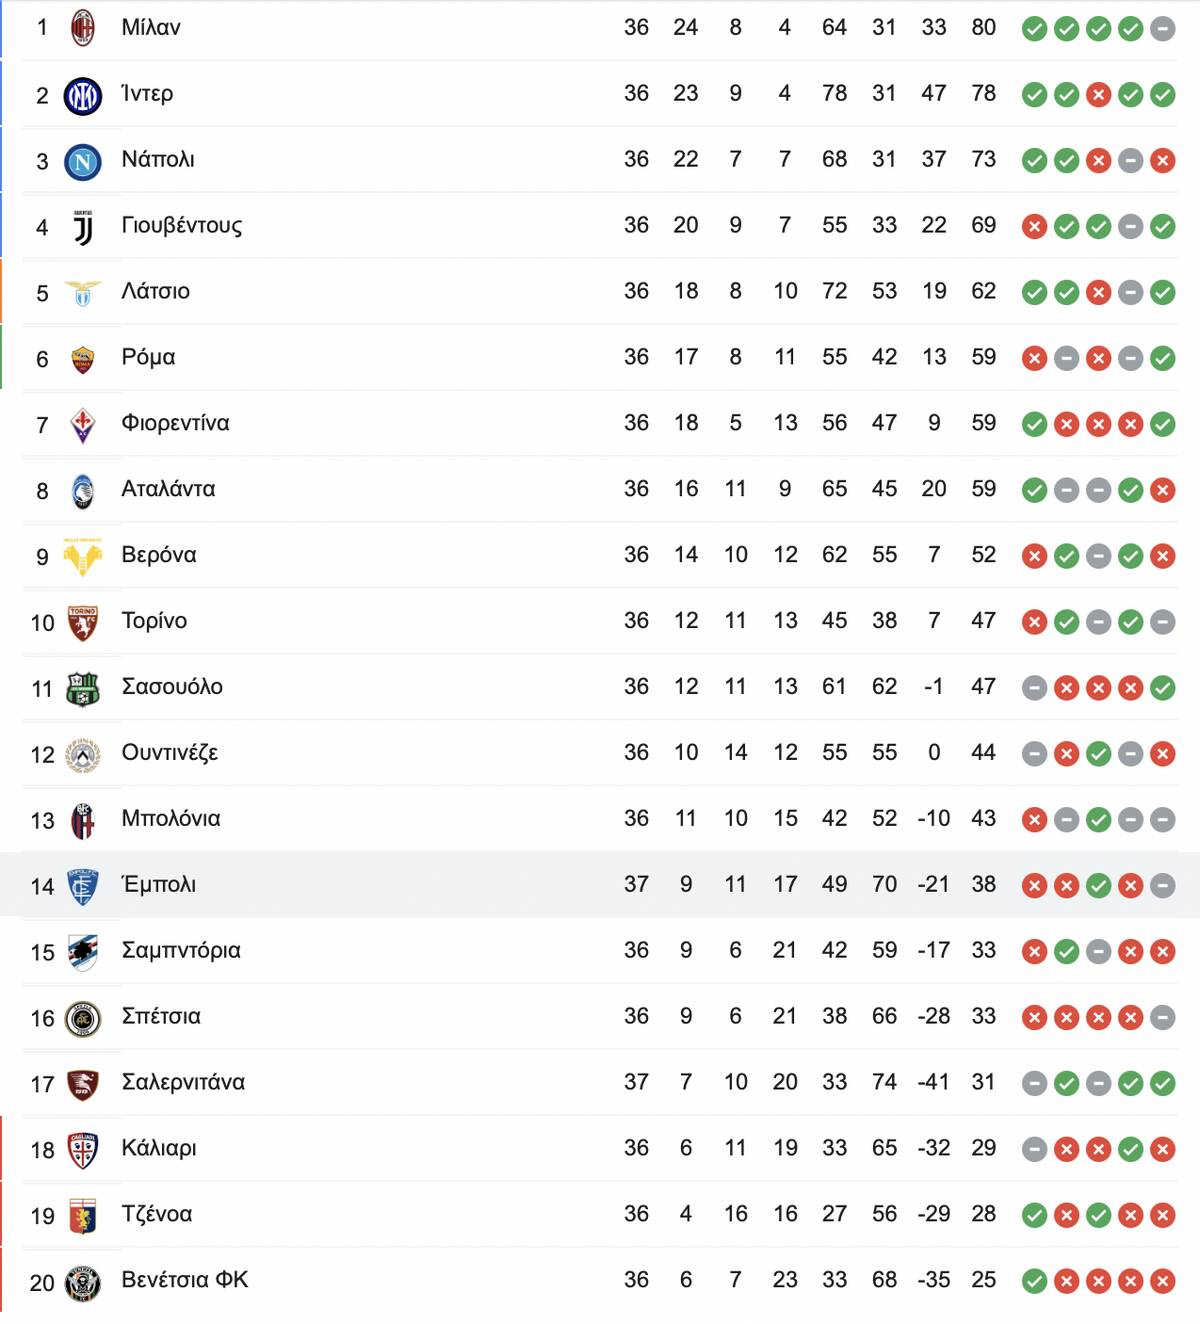Image resolution: width=1200 pixels, height=1324 pixels.
Task: Open the Αταλάντα team name
Action: [168, 489]
